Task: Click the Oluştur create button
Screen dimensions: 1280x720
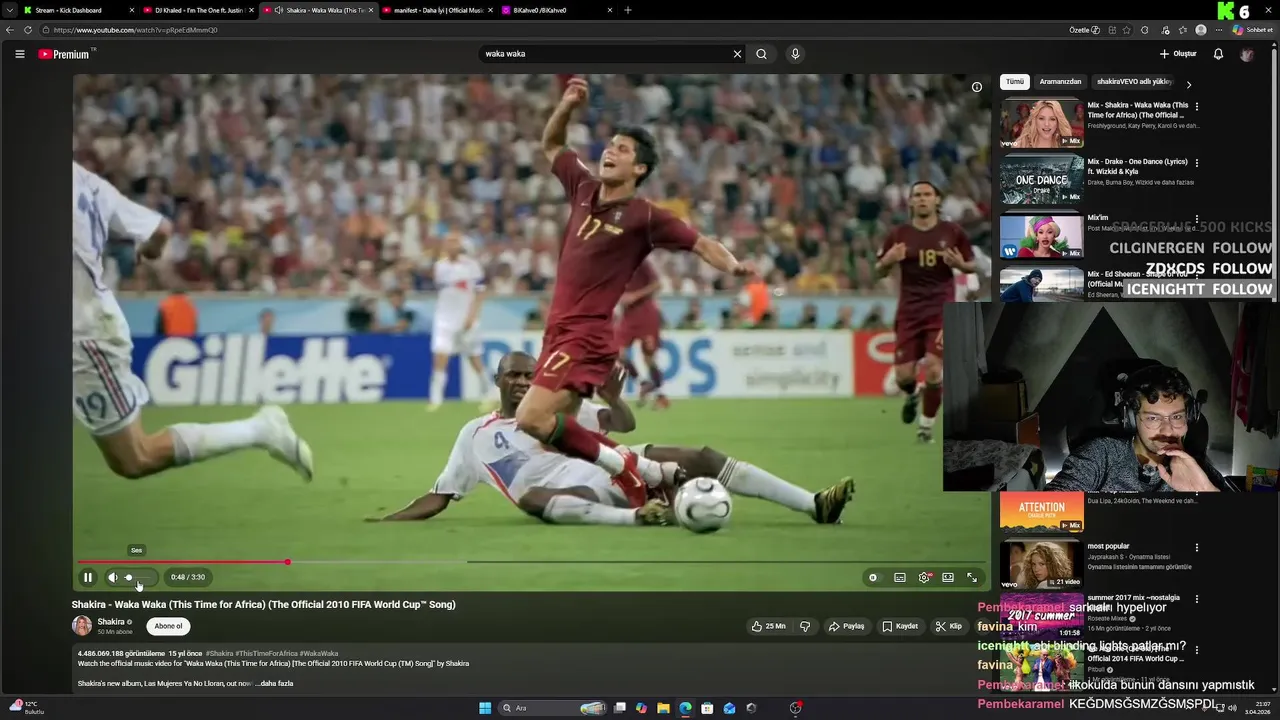Action: point(1178,54)
